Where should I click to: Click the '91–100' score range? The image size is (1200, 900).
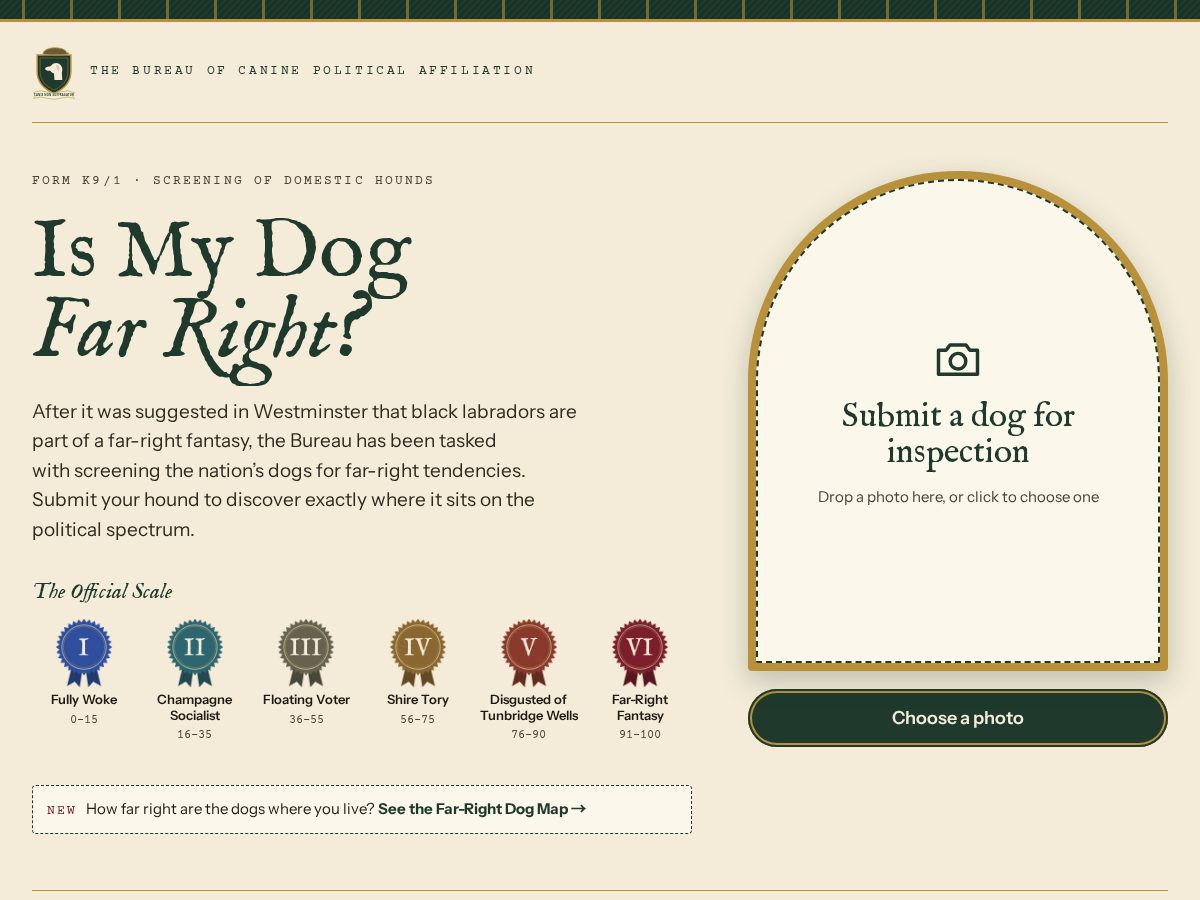[x=640, y=735]
